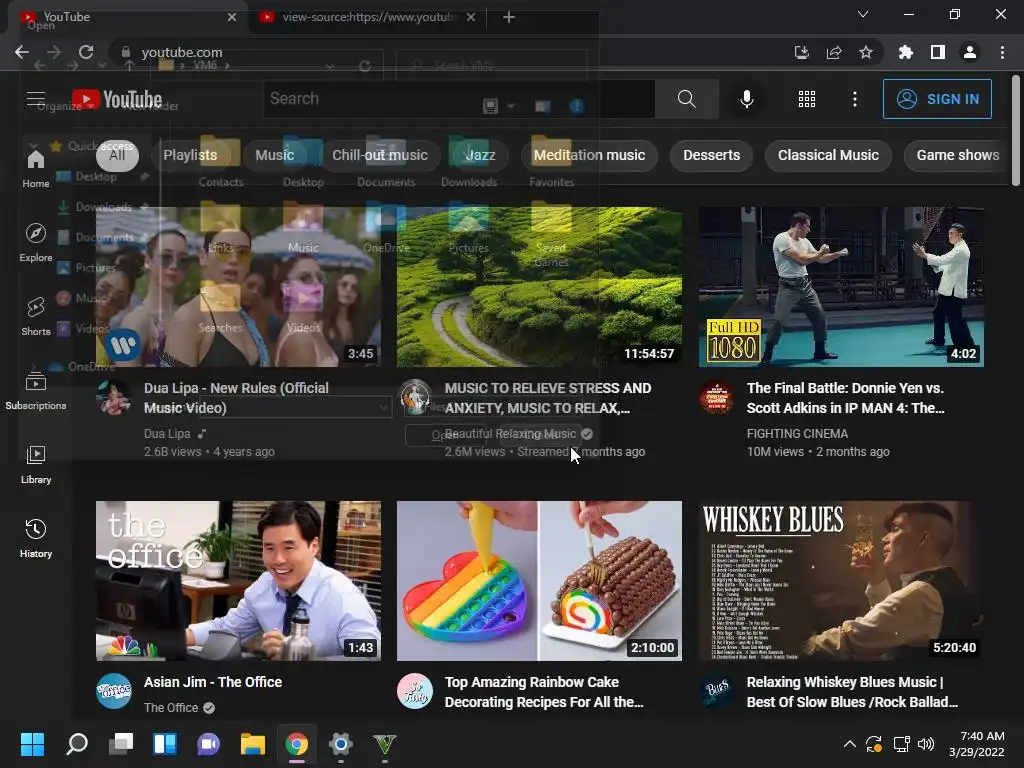
Task: Open a new browser tab
Action: pyautogui.click(x=509, y=17)
